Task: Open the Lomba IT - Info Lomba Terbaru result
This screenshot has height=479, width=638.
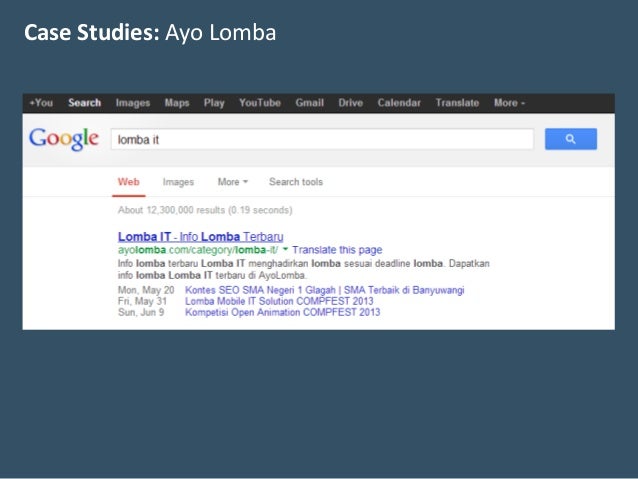Action: point(201,236)
